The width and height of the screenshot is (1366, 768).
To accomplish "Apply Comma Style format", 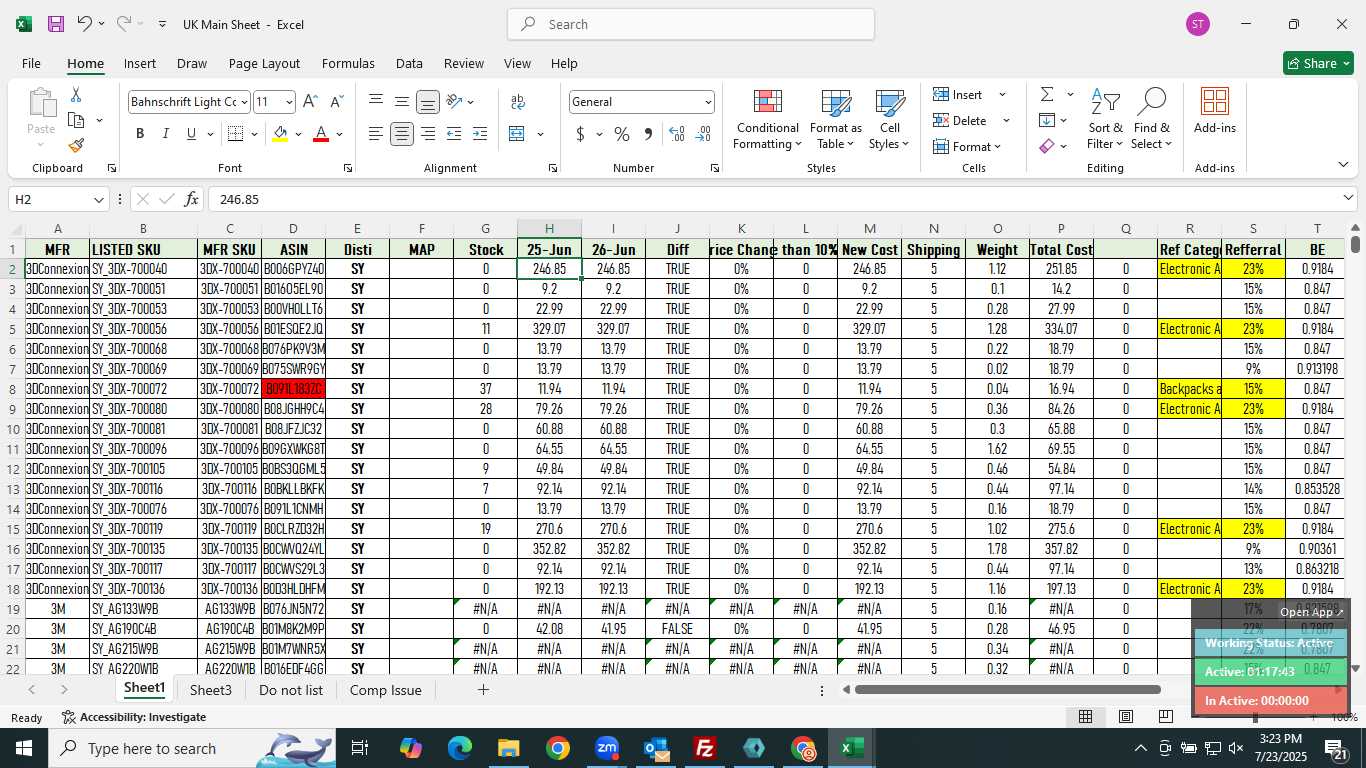I will (x=648, y=134).
